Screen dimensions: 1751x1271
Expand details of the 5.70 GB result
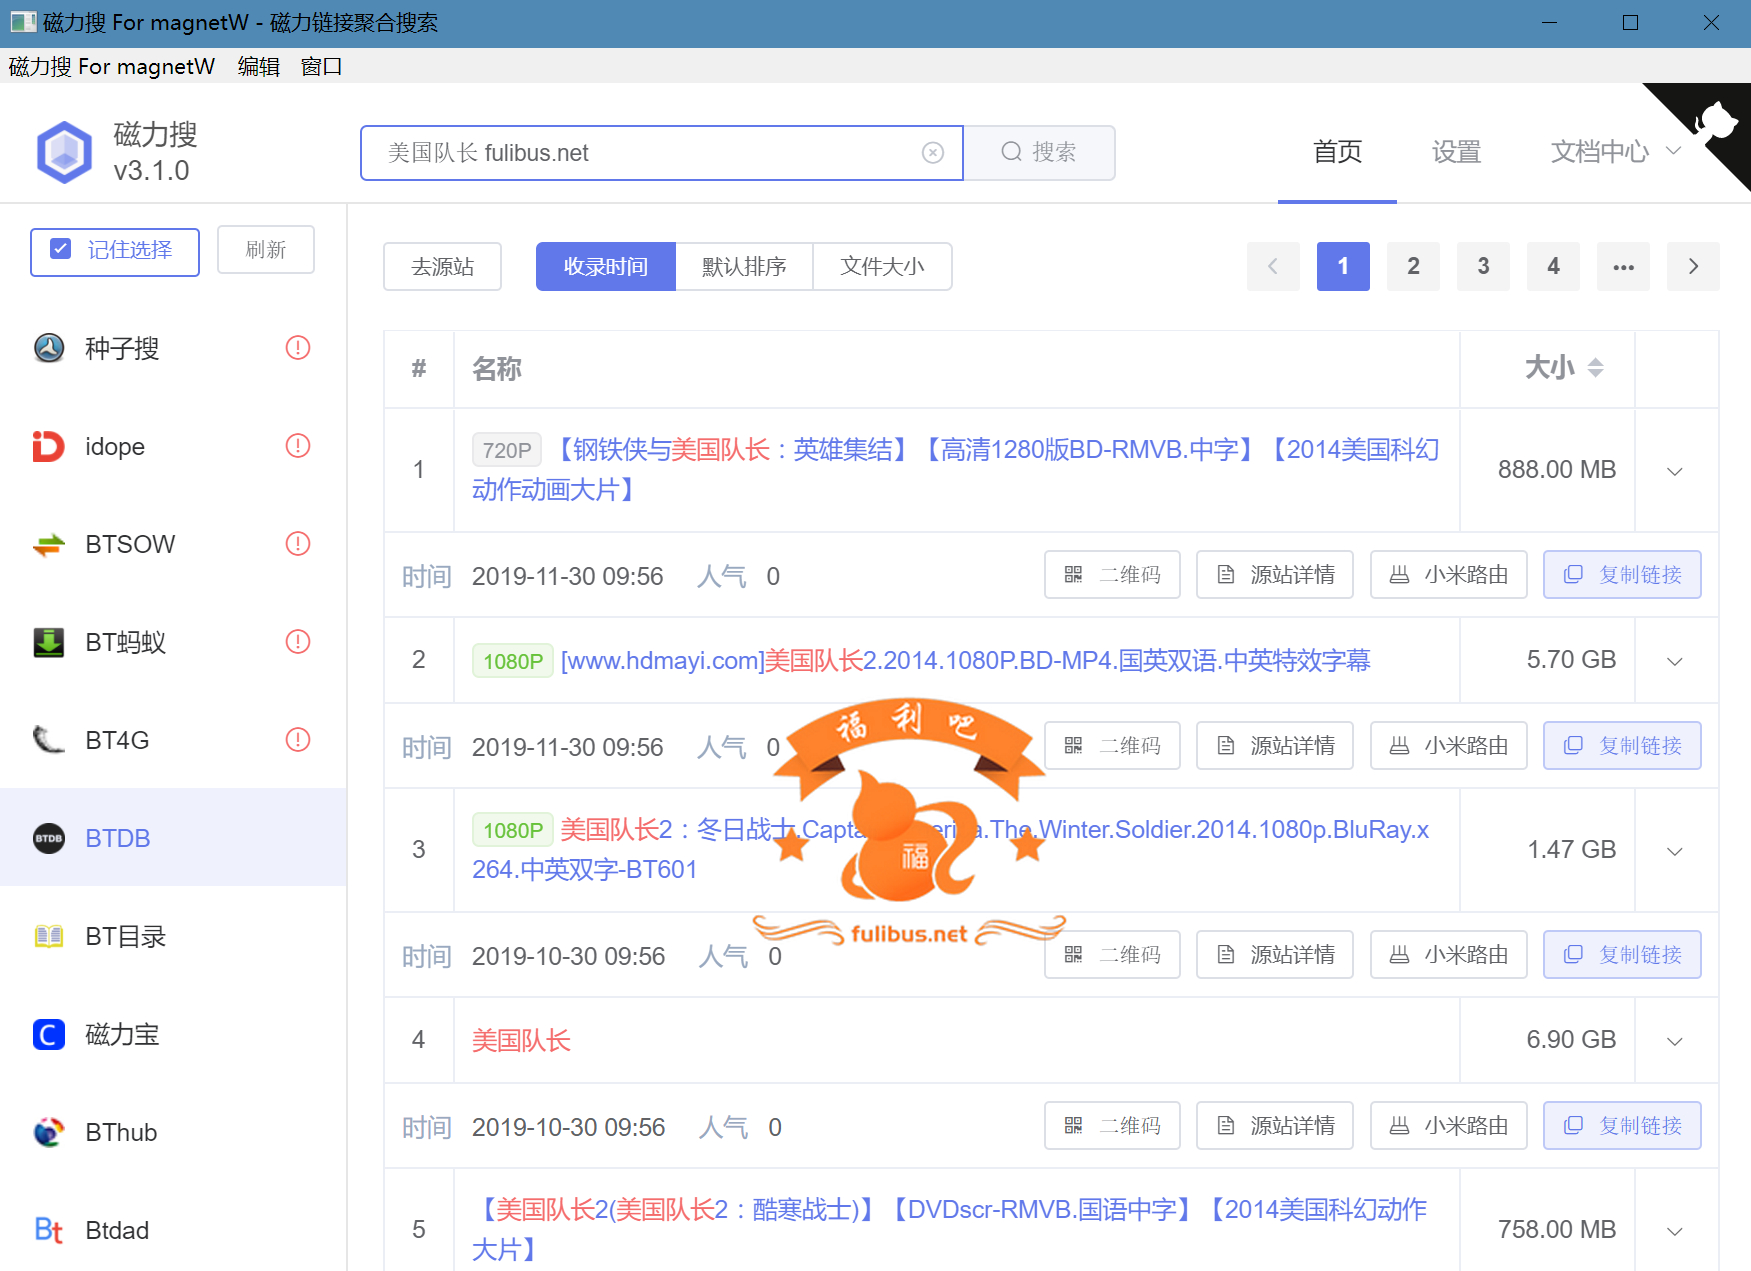[1675, 661]
